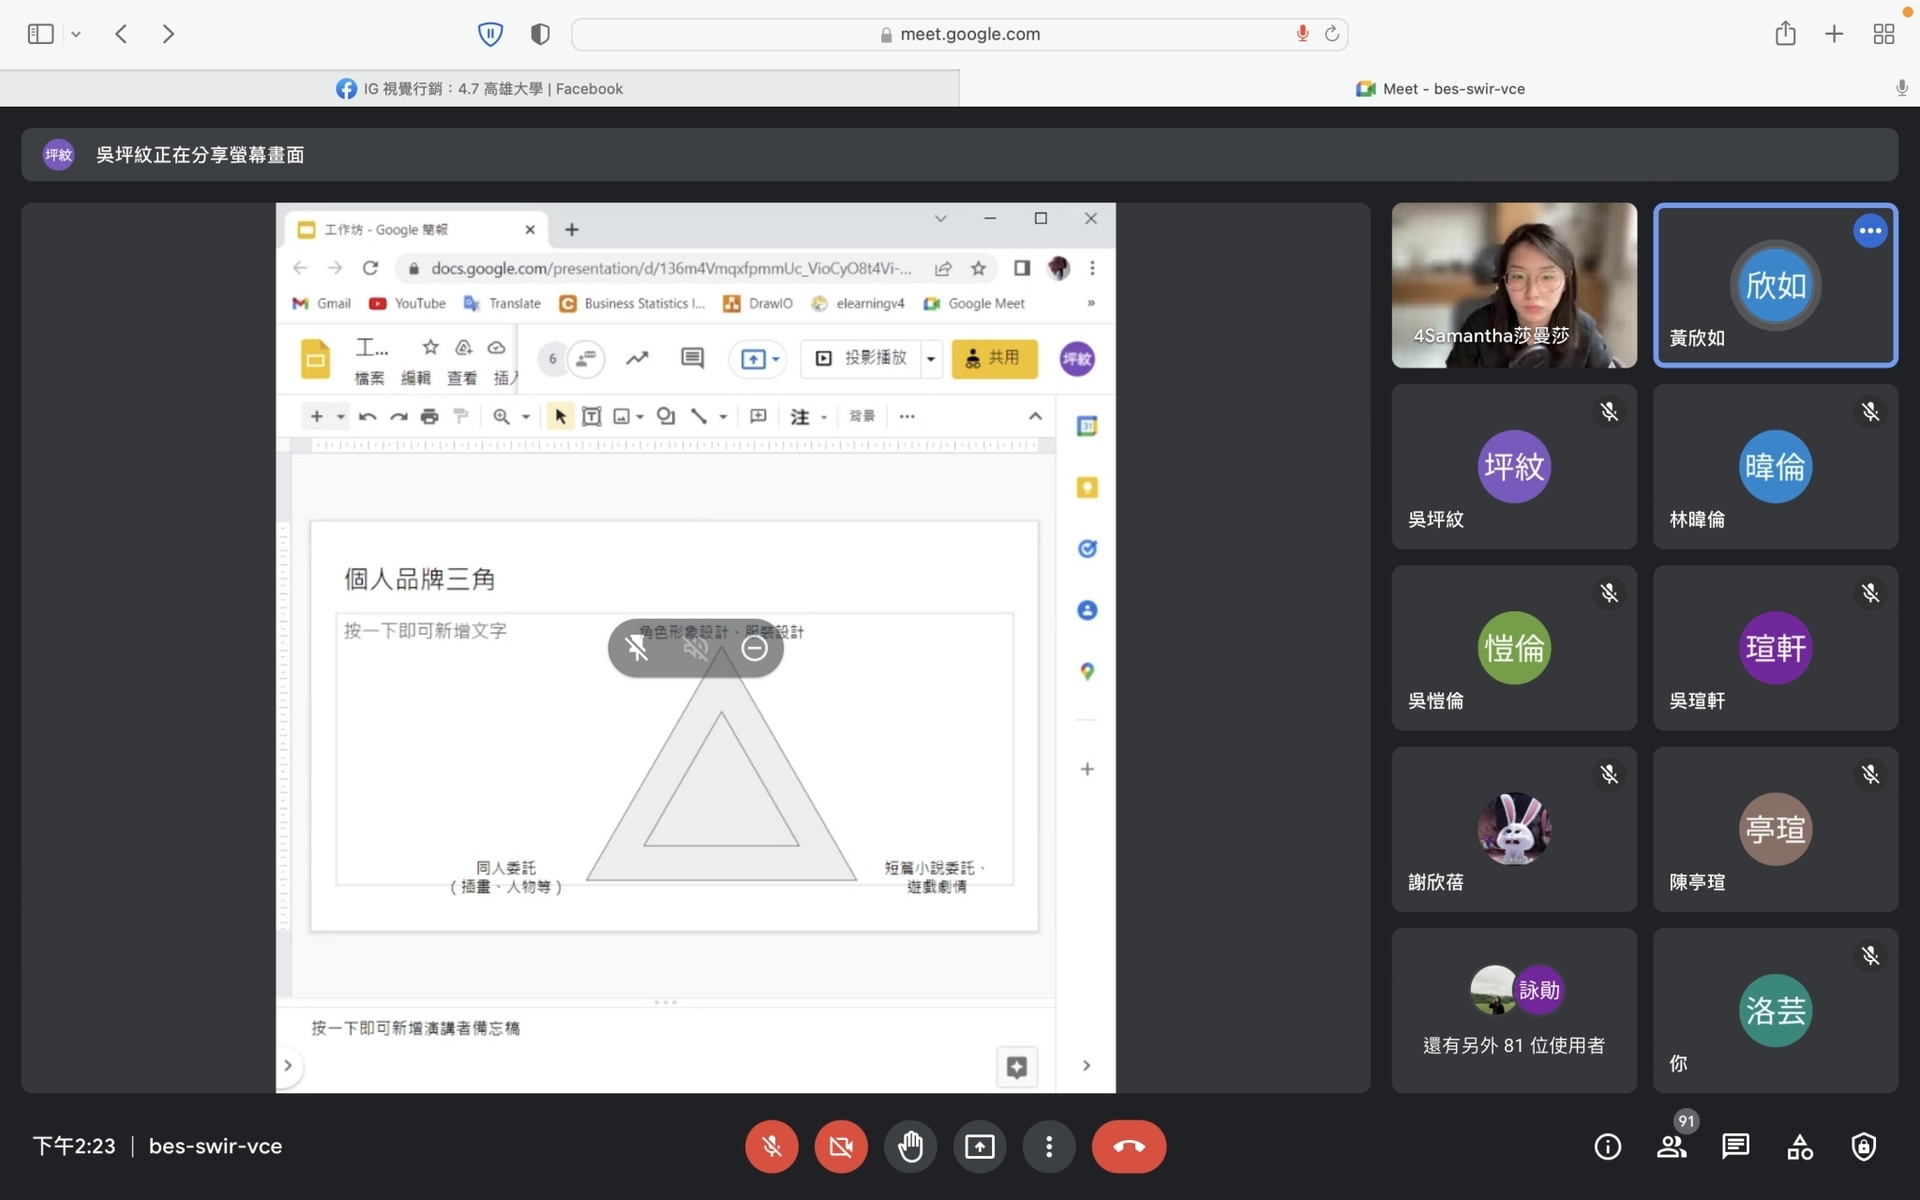Click the microphone indicator in address bar

pyautogui.click(x=1302, y=34)
